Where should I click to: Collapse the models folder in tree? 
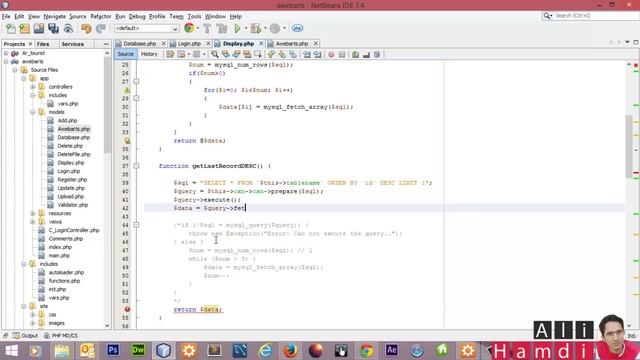coord(33,112)
